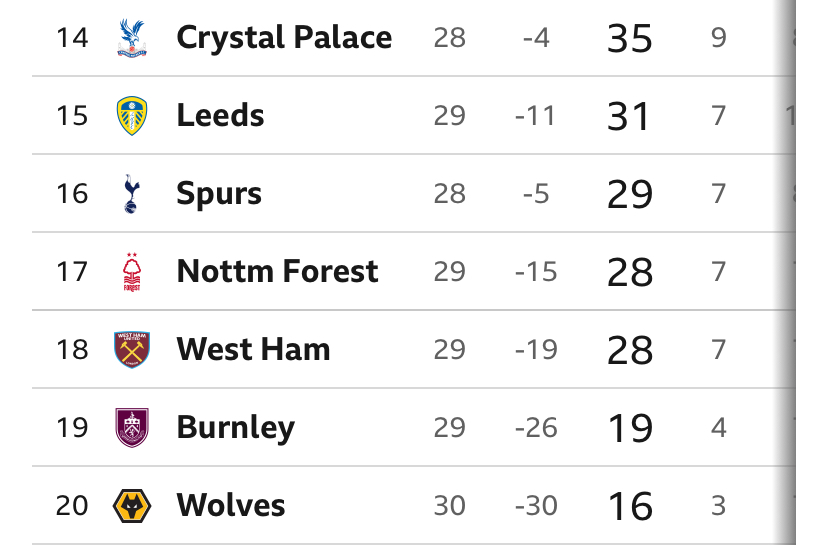Image resolution: width=828 pixels, height=549 pixels.
Task: Click position number 17 in table
Action: [x=72, y=271]
